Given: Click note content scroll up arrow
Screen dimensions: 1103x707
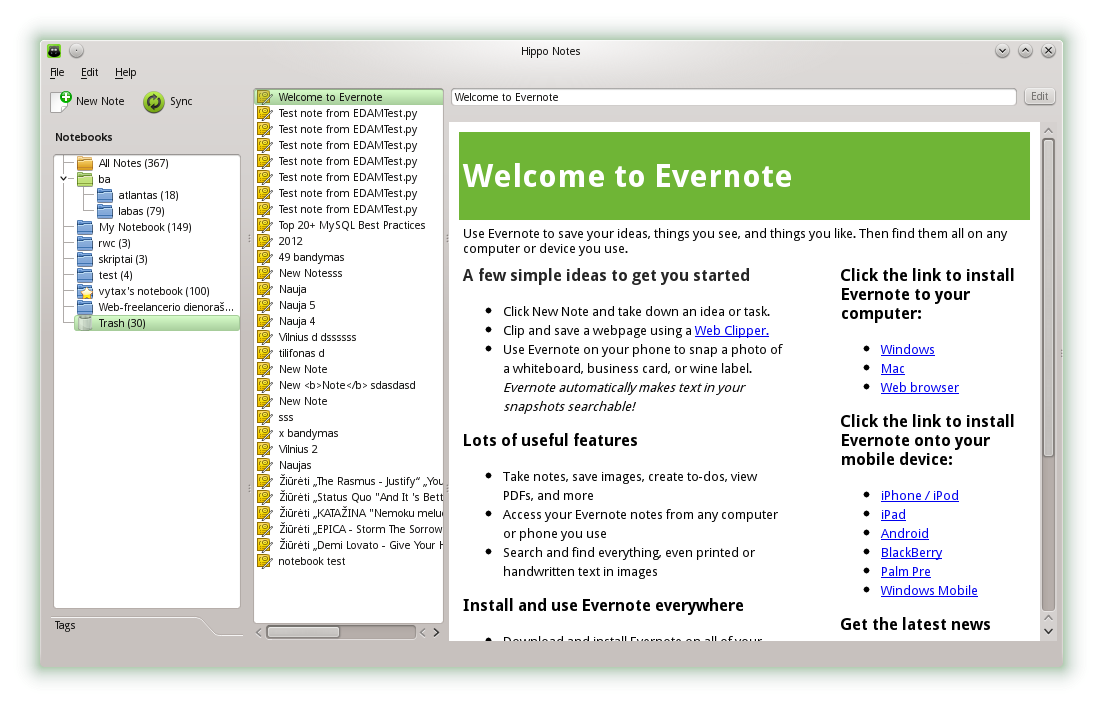Looking at the screenshot, I should [x=1048, y=131].
